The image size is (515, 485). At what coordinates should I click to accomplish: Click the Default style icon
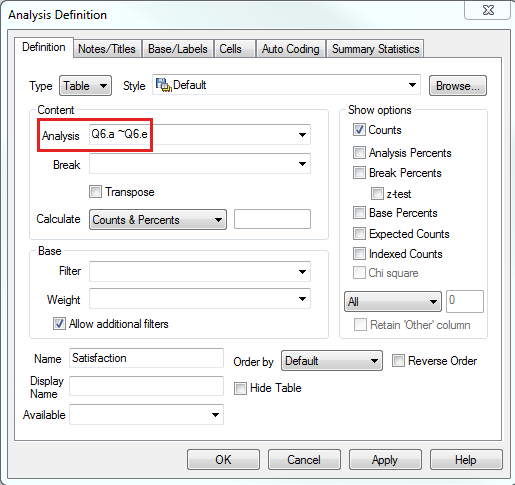163,85
